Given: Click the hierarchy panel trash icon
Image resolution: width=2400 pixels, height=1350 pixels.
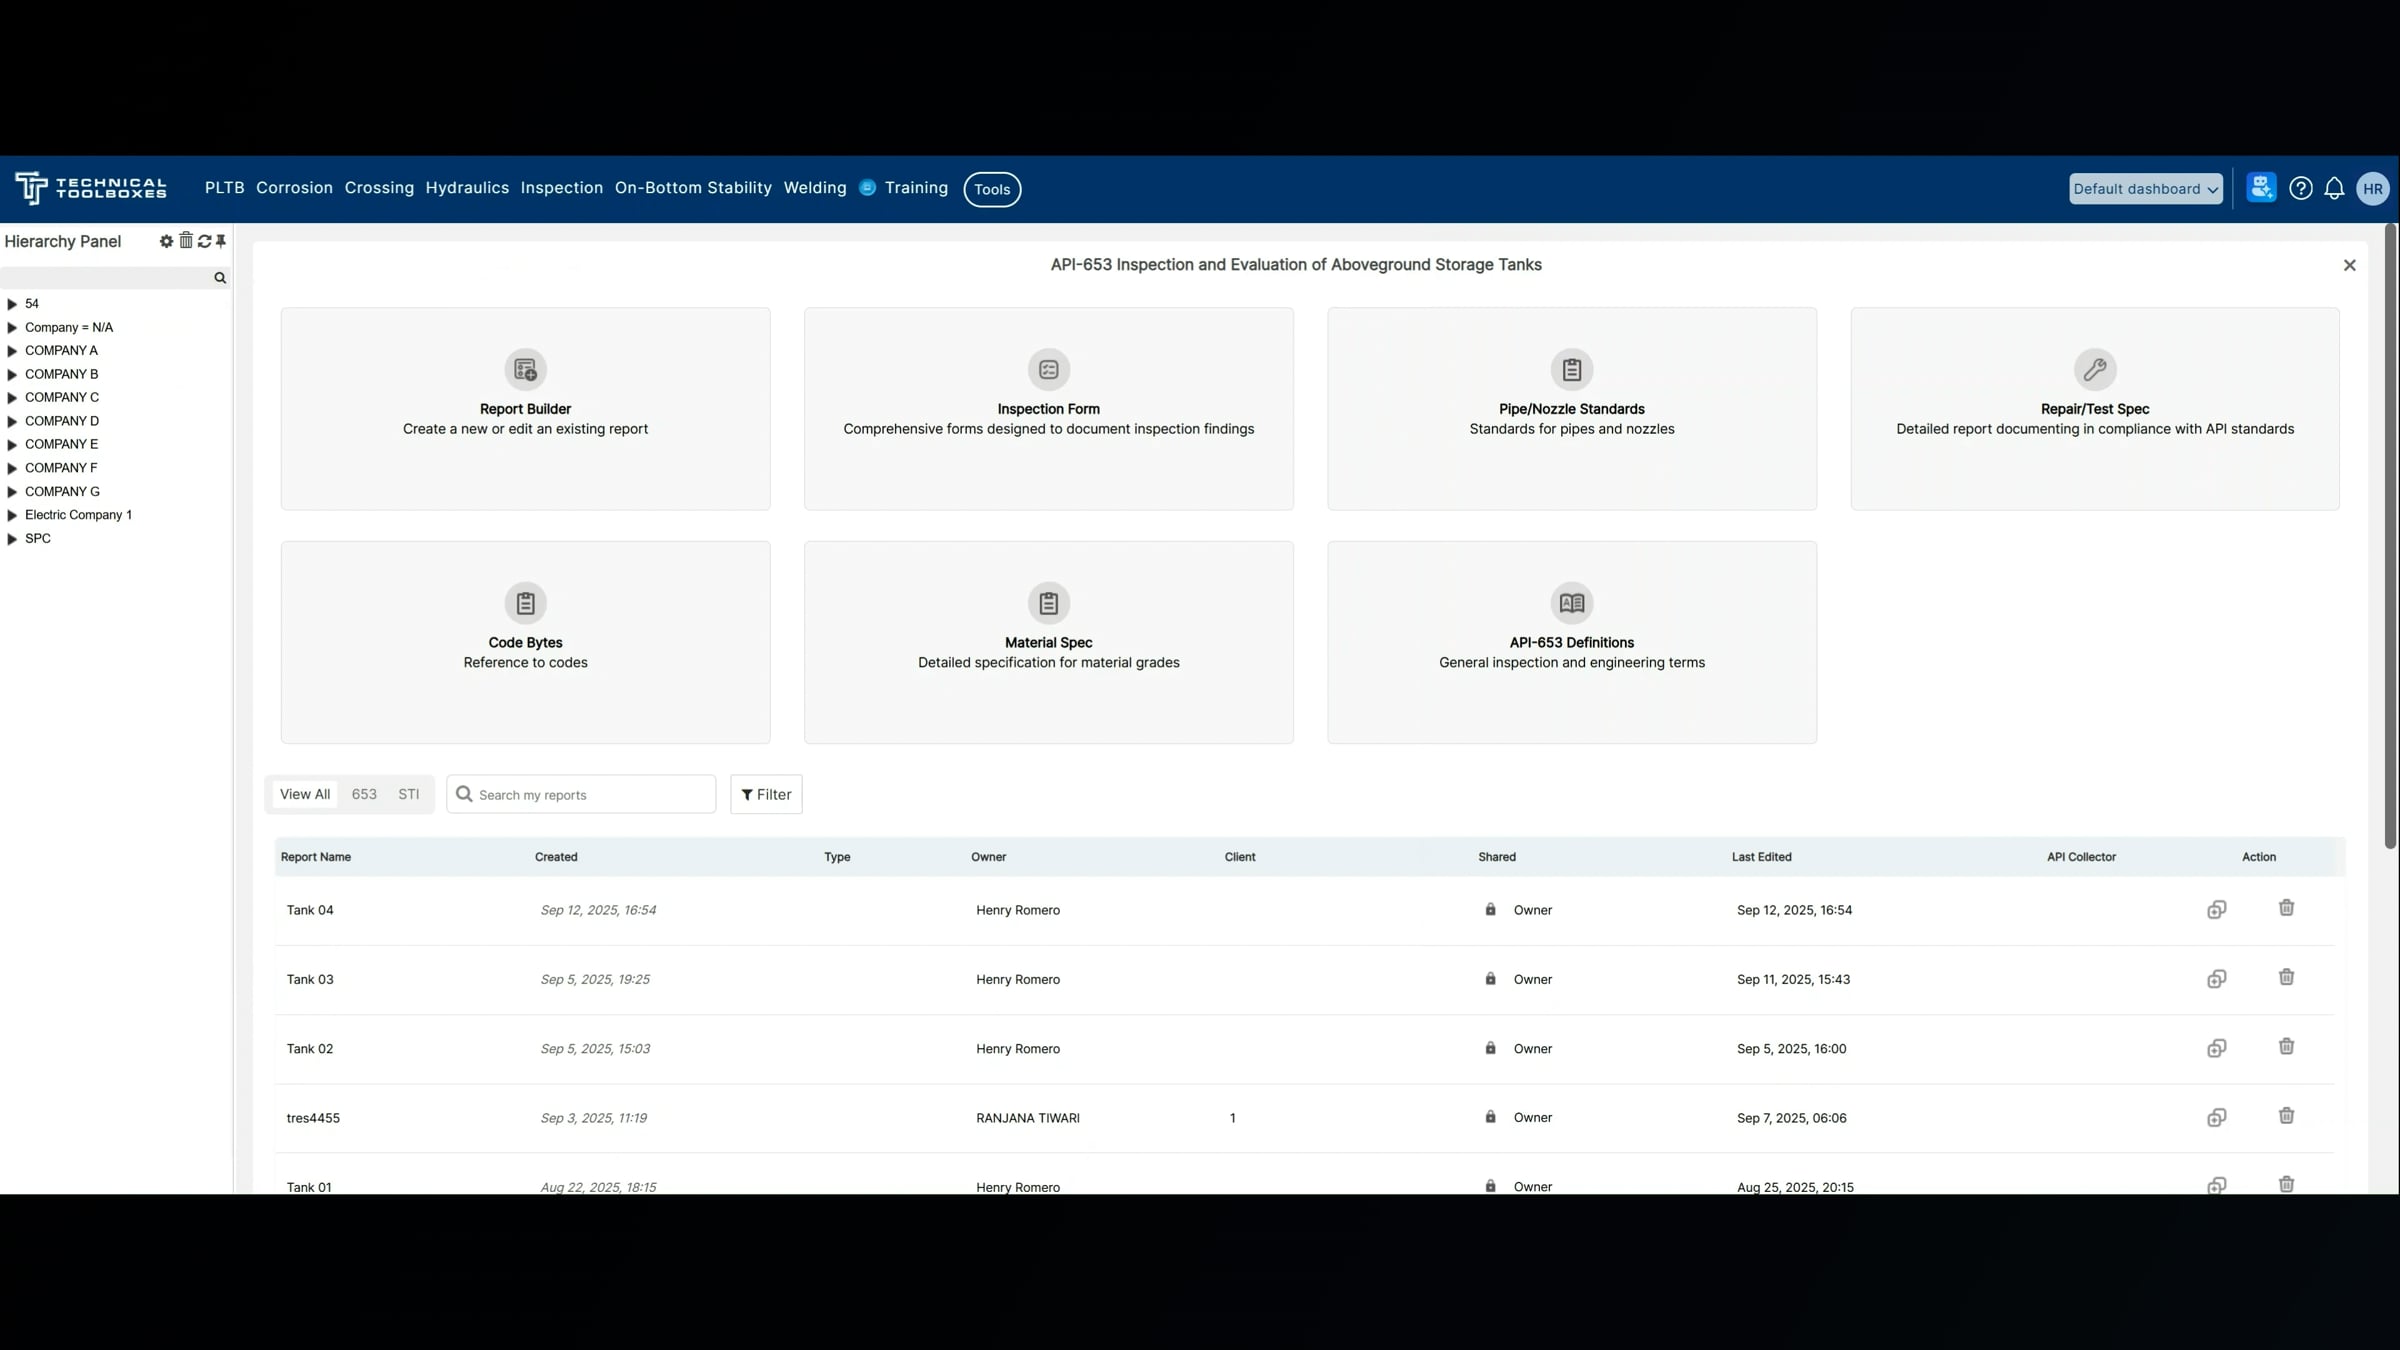Looking at the screenshot, I should point(186,241).
